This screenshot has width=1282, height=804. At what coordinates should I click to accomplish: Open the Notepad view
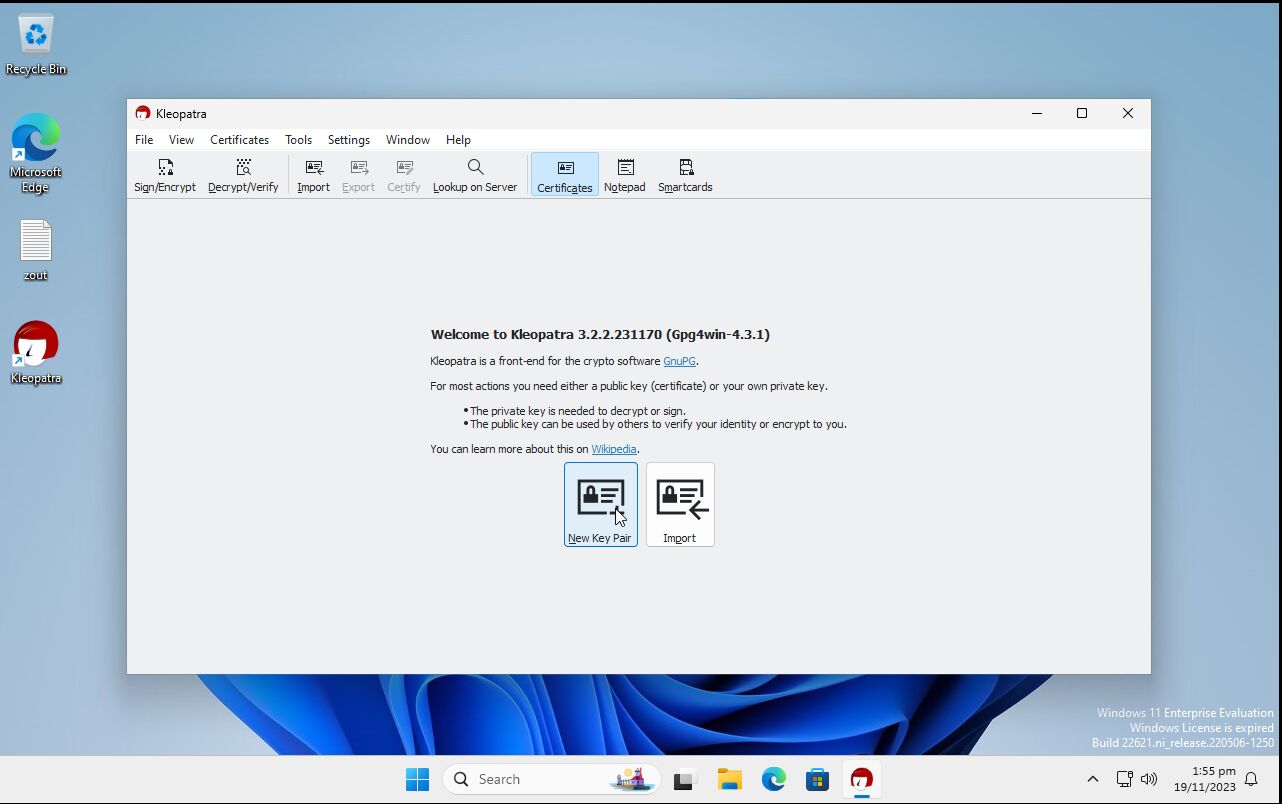[x=625, y=175]
